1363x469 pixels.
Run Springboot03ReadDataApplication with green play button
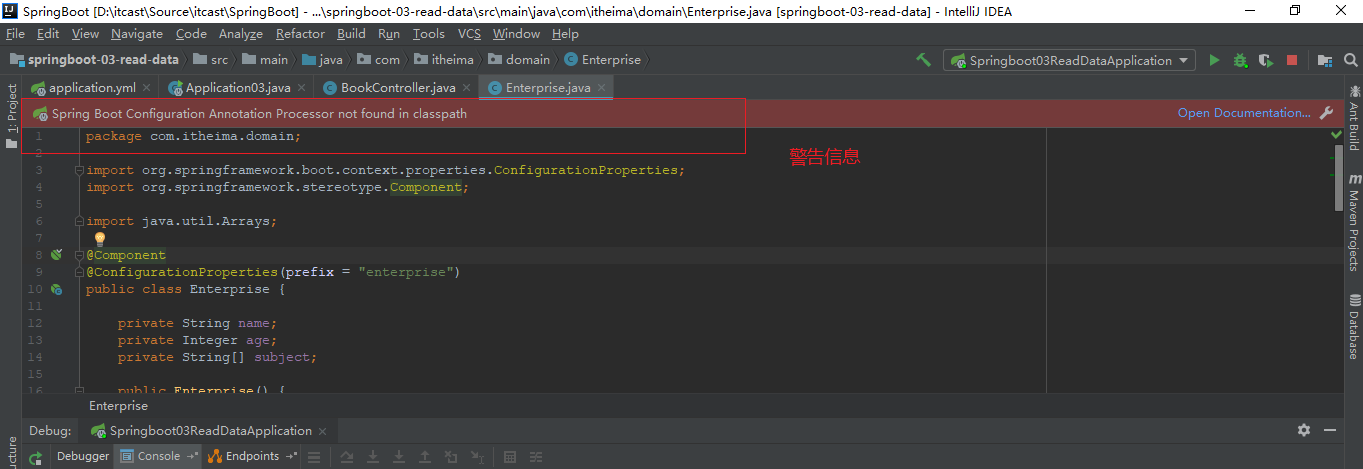(x=1214, y=60)
